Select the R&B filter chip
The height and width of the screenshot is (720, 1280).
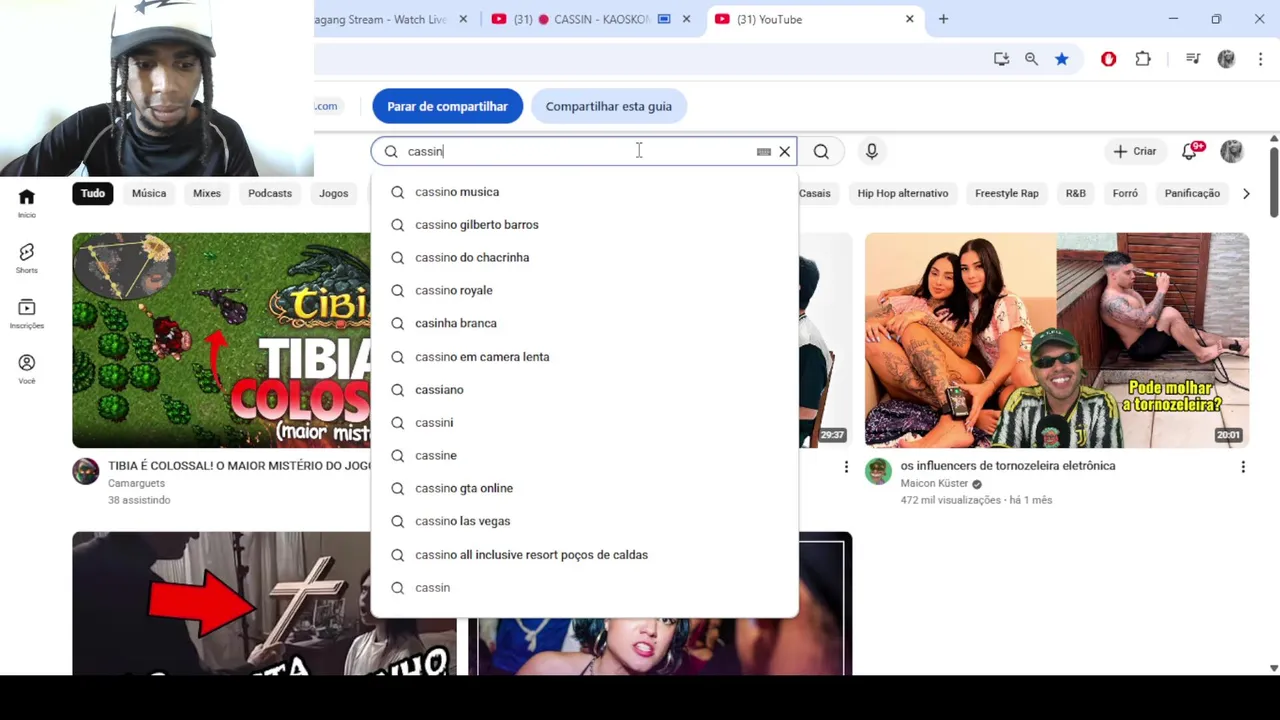pyautogui.click(x=1076, y=193)
